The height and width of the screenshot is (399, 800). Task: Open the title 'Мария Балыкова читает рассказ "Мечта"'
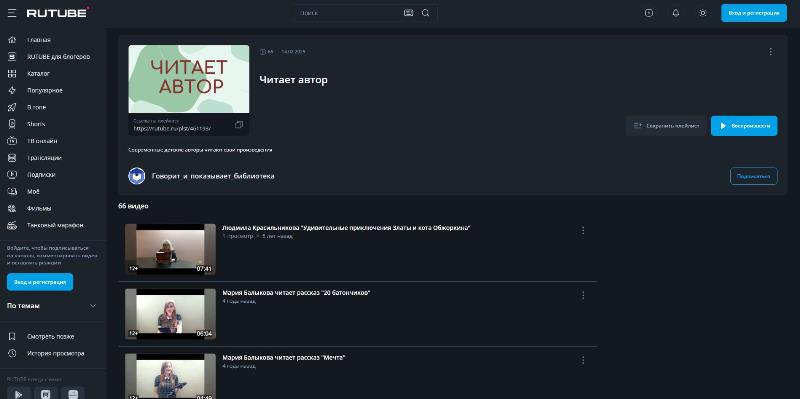click(284, 358)
